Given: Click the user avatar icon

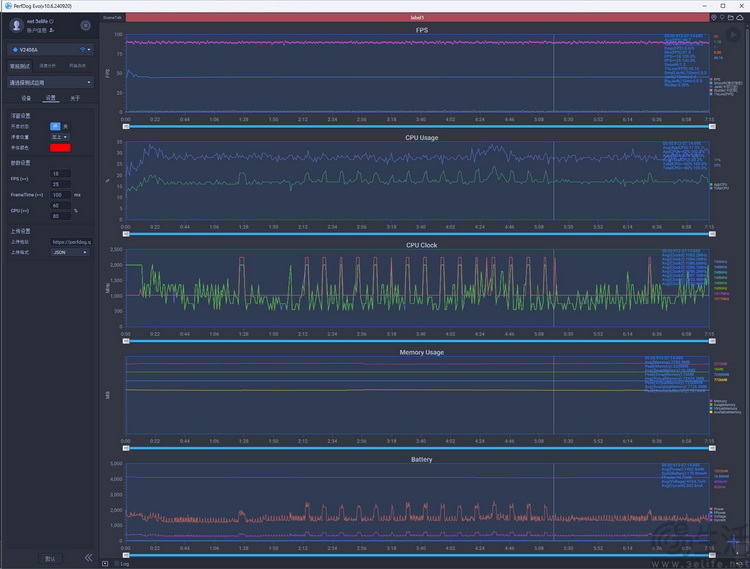Looking at the screenshot, I should [x=15, y=24].
